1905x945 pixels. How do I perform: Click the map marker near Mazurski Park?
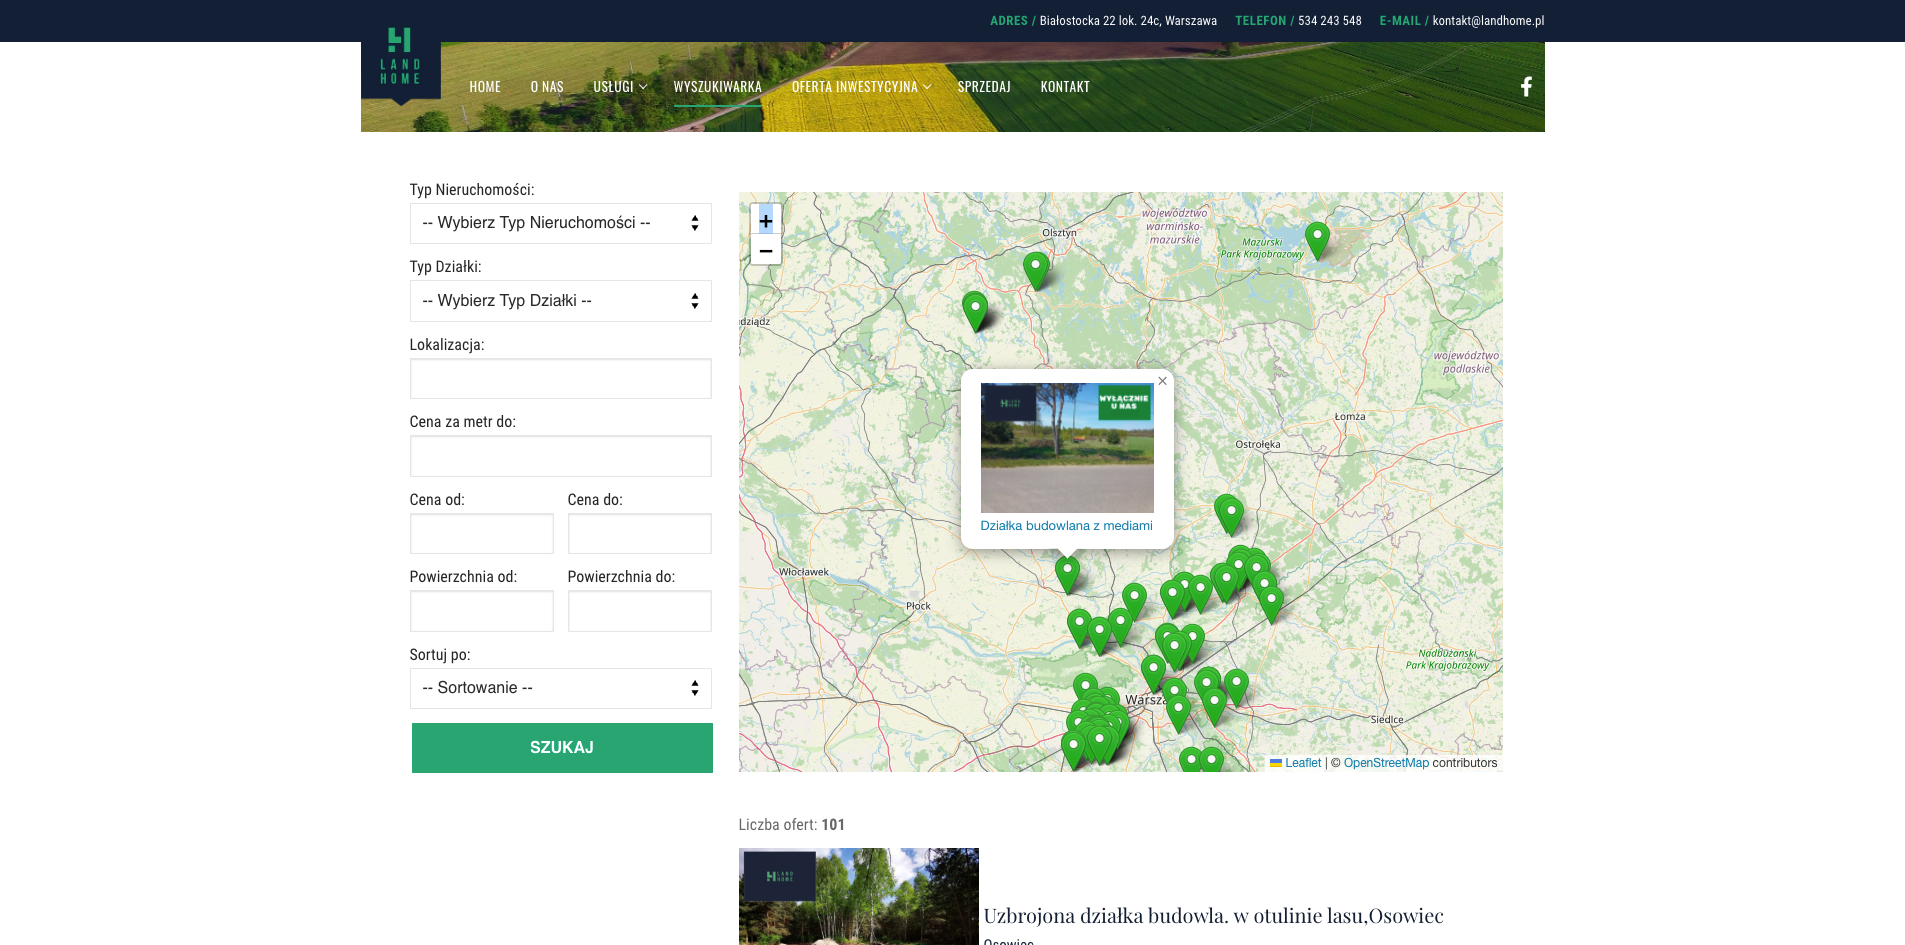click(1317, 238)
